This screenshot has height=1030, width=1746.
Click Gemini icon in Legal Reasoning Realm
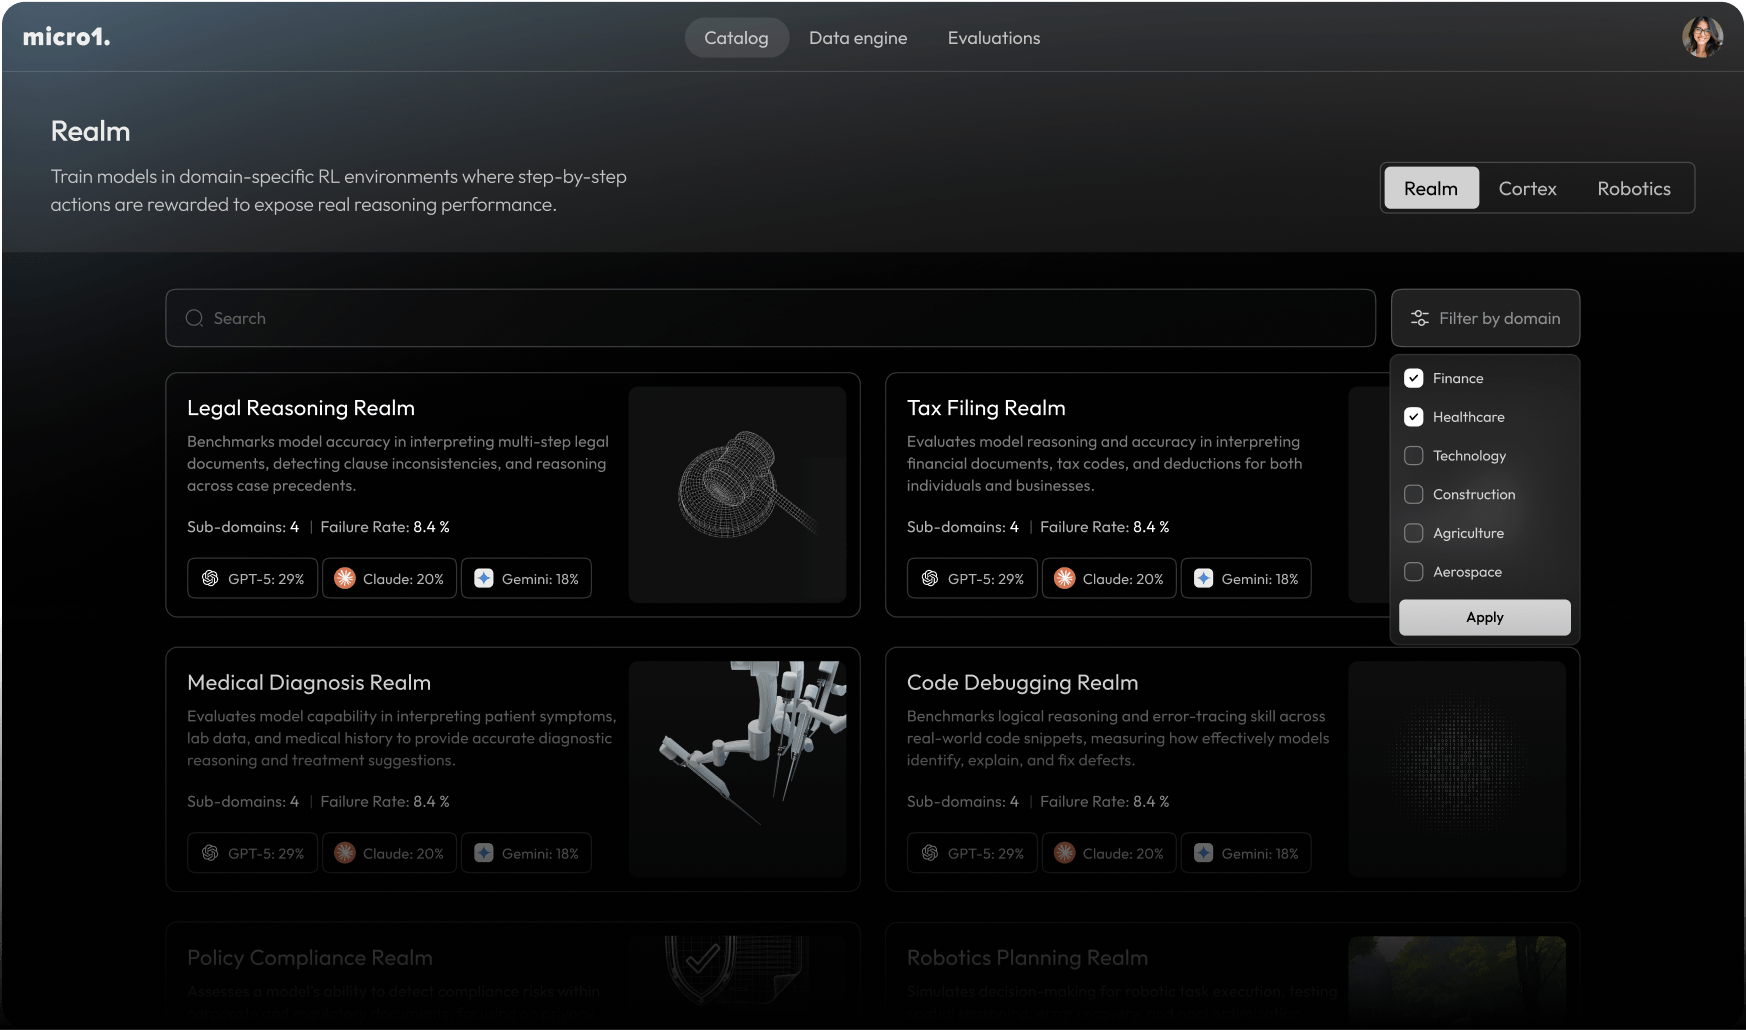(484, 578)
